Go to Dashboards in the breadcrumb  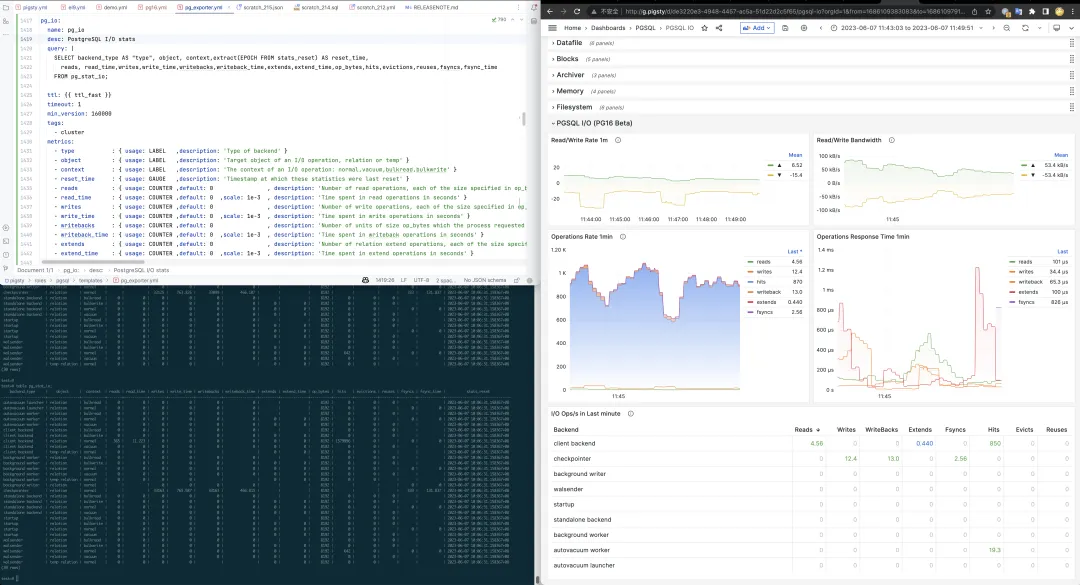coord(607,28)
